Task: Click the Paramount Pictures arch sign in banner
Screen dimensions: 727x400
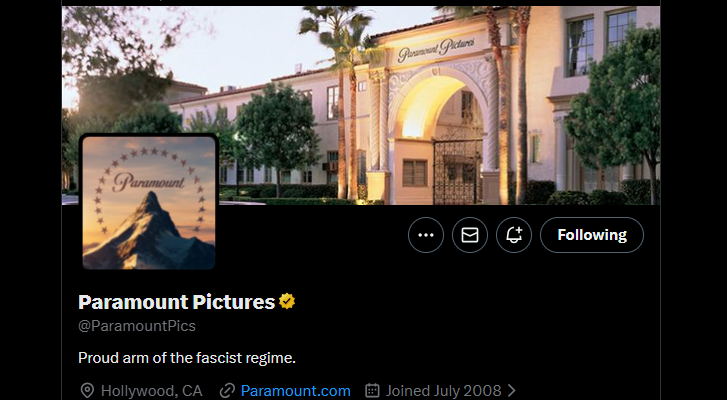Action: coord(435,47)
